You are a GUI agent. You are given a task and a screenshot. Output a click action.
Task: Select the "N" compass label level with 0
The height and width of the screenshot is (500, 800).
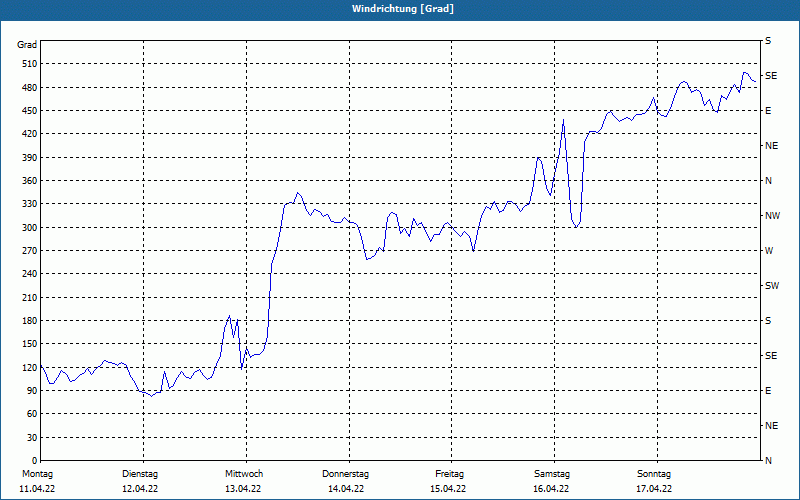[x=768, y=460]
